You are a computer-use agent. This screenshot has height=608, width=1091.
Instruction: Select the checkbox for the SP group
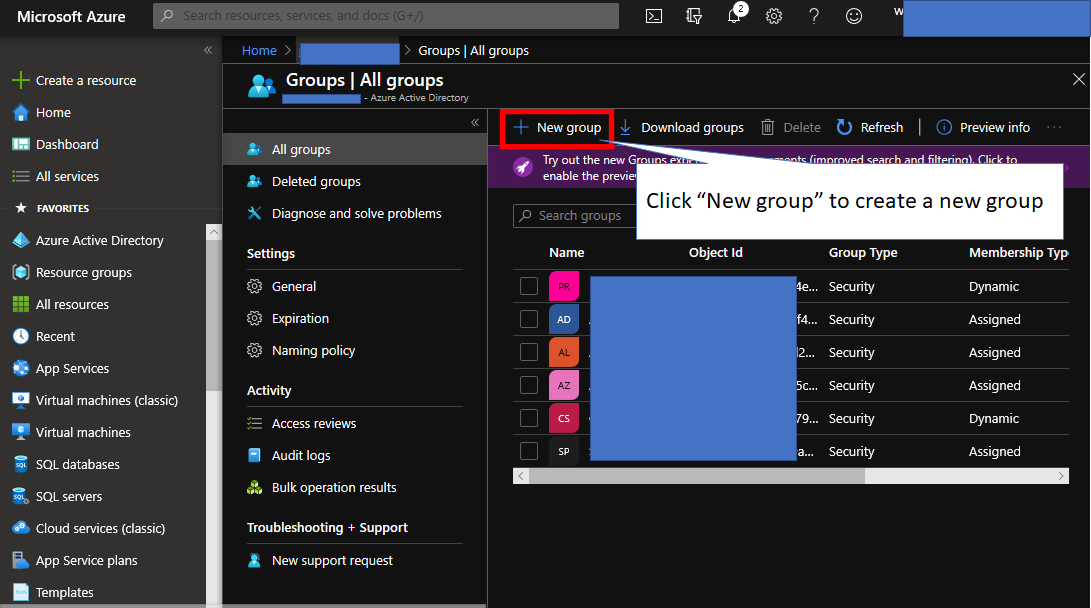[529, 451]
